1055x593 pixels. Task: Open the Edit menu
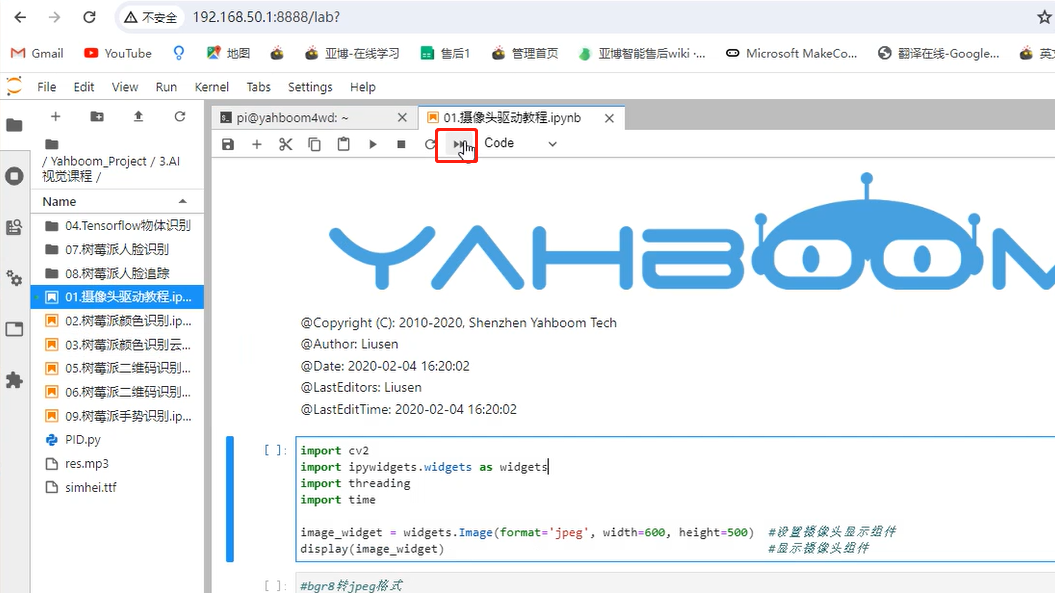84,87
